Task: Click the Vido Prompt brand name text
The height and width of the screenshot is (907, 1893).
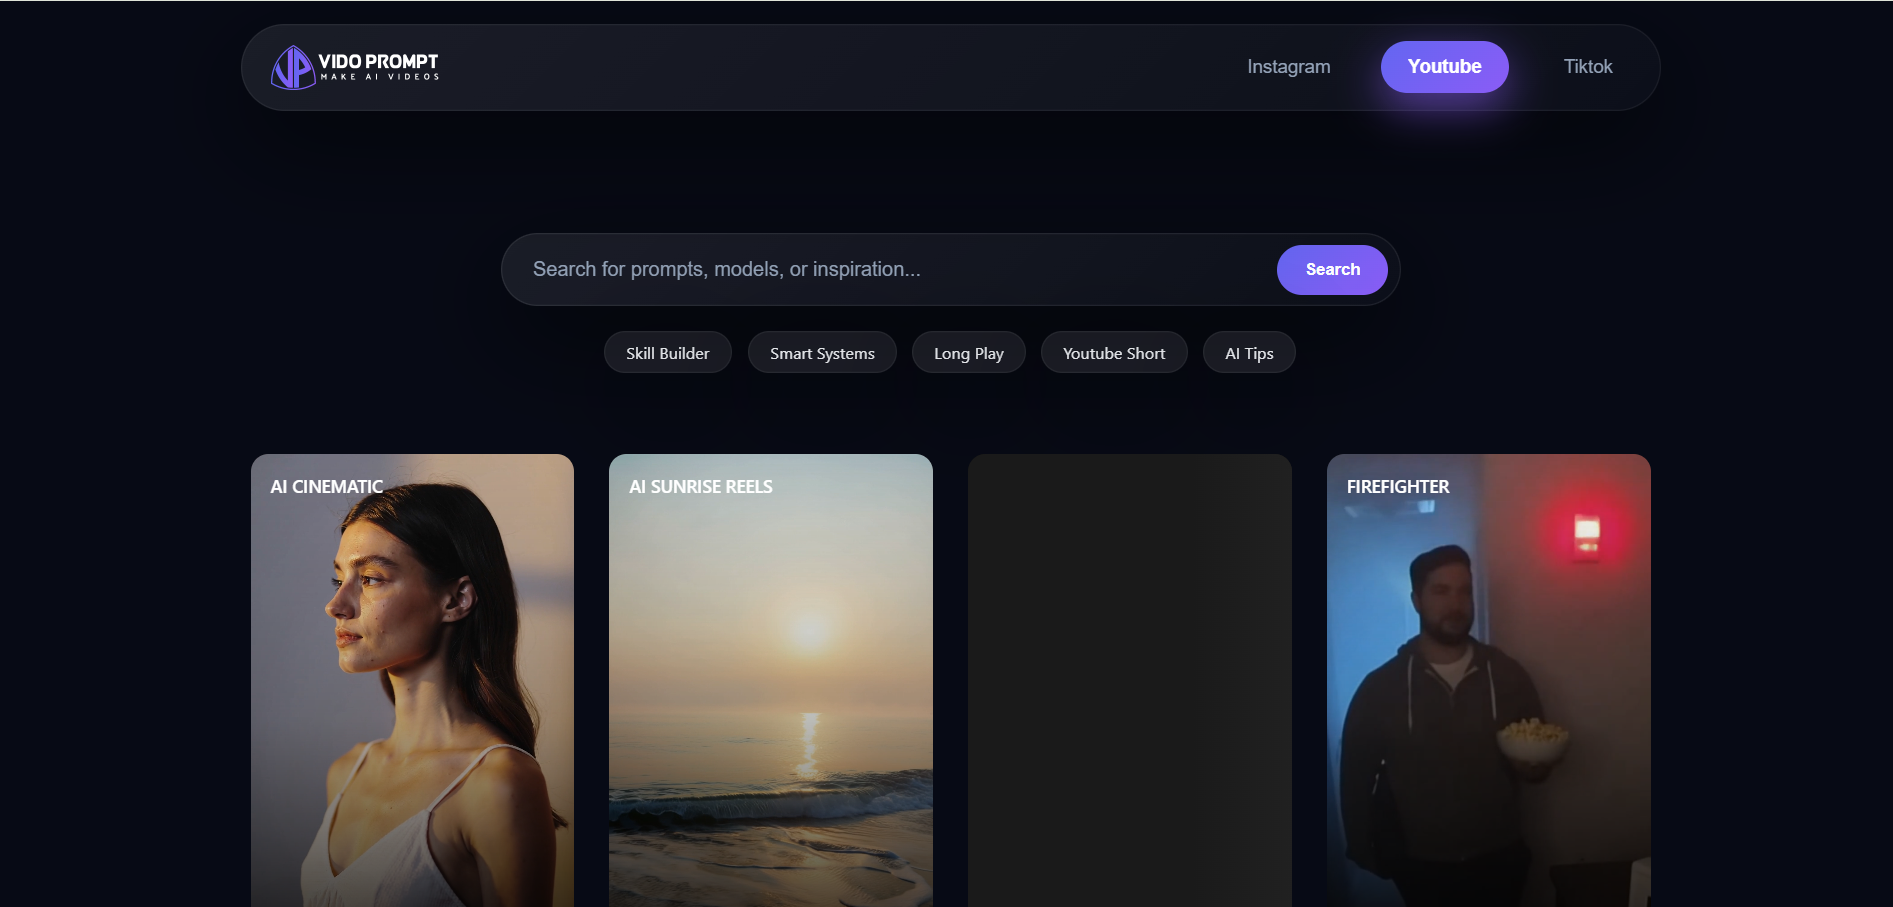Action: (377, 66)
